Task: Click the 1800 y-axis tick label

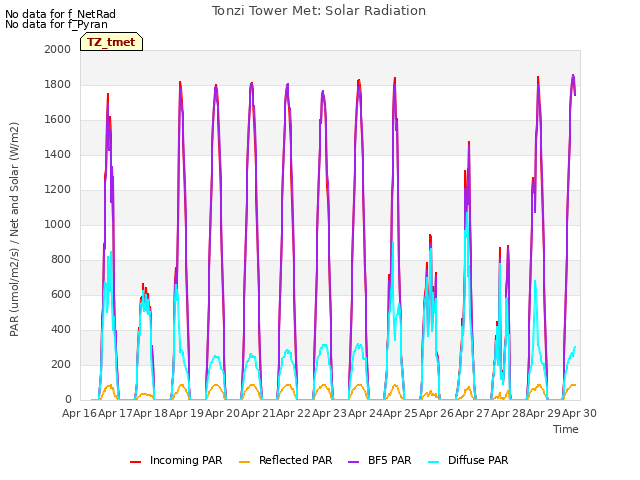Action: tap(58, 84)
